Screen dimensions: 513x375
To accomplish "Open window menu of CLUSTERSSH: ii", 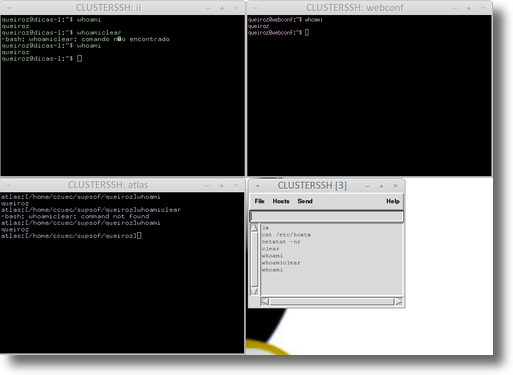I will tap(9, 8).
